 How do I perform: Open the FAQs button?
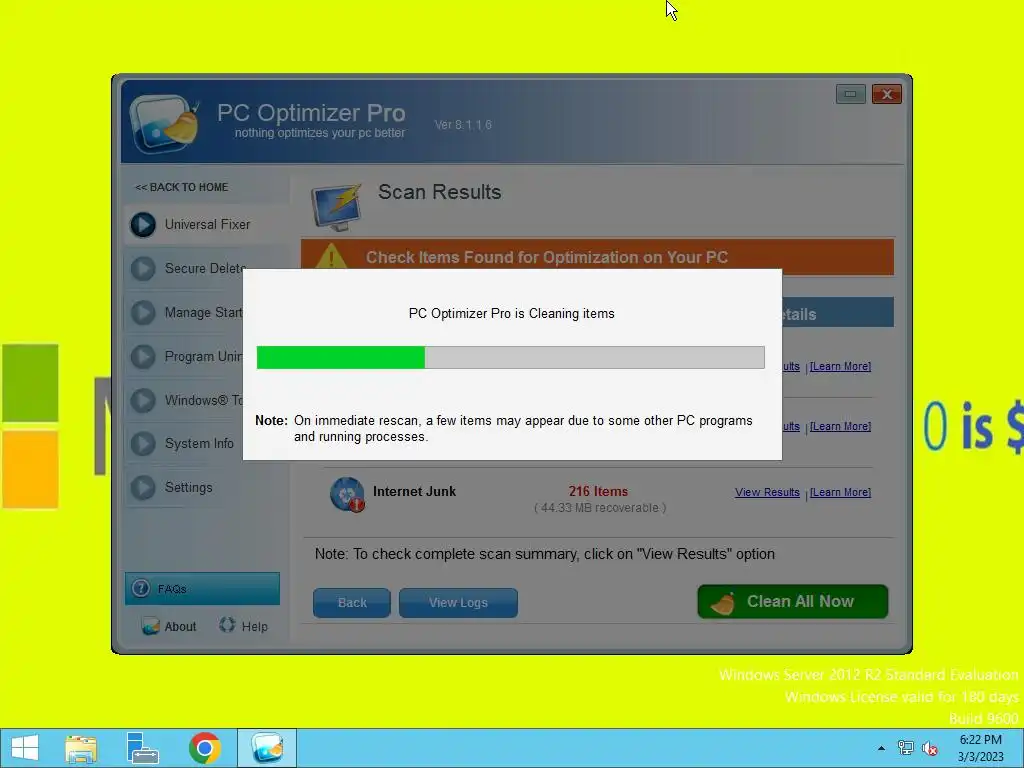coord(202,588)
